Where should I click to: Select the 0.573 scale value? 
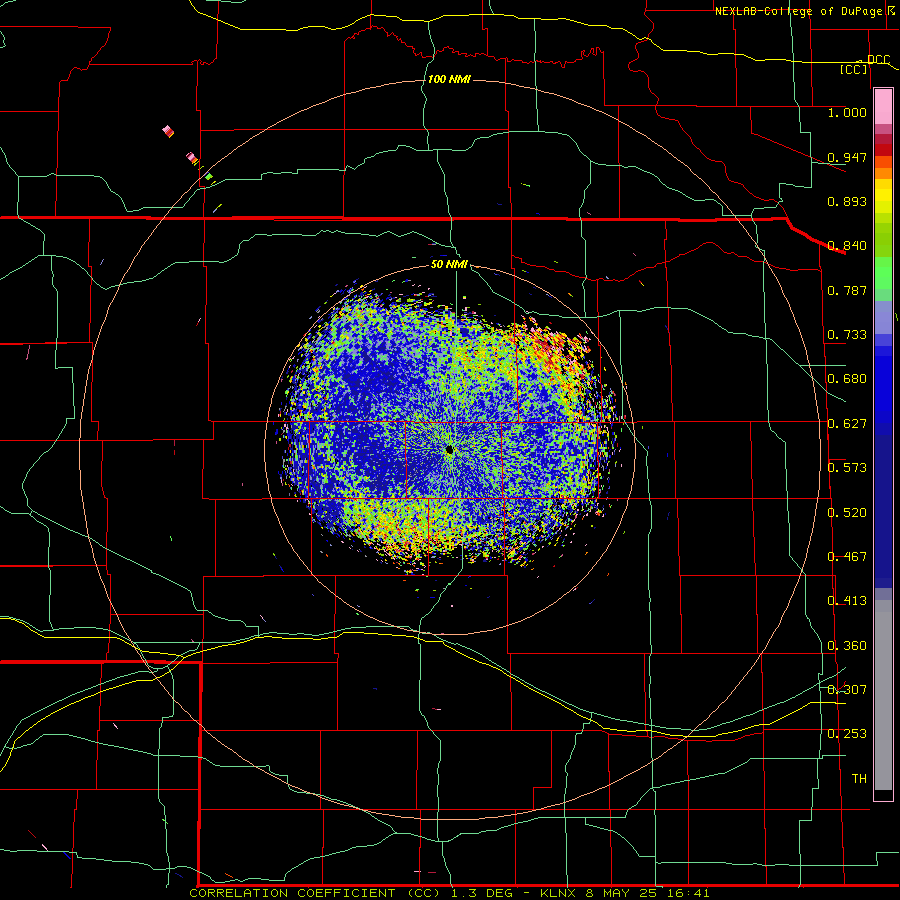847,468
